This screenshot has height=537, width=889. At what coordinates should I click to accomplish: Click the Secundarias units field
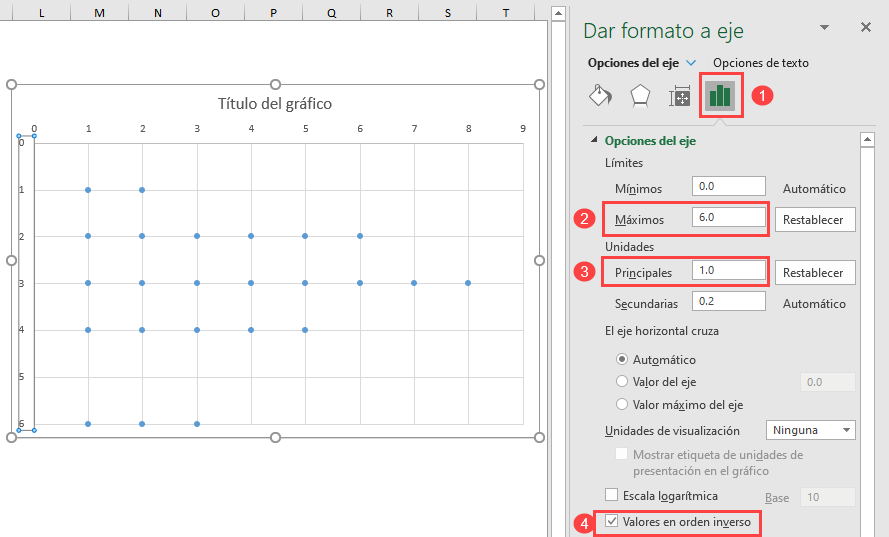(729, 301)
